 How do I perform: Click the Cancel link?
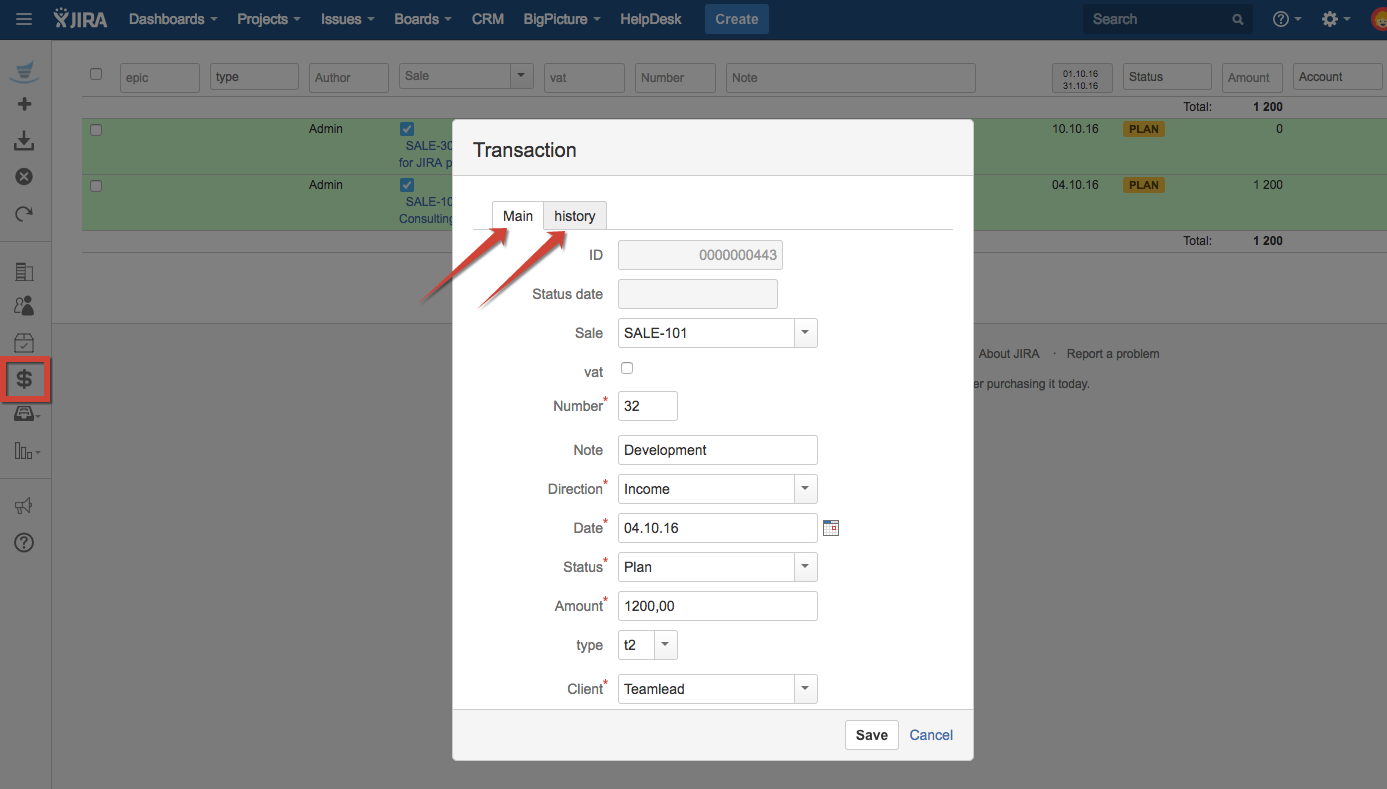pyautogui.click(x=931, y=735)
